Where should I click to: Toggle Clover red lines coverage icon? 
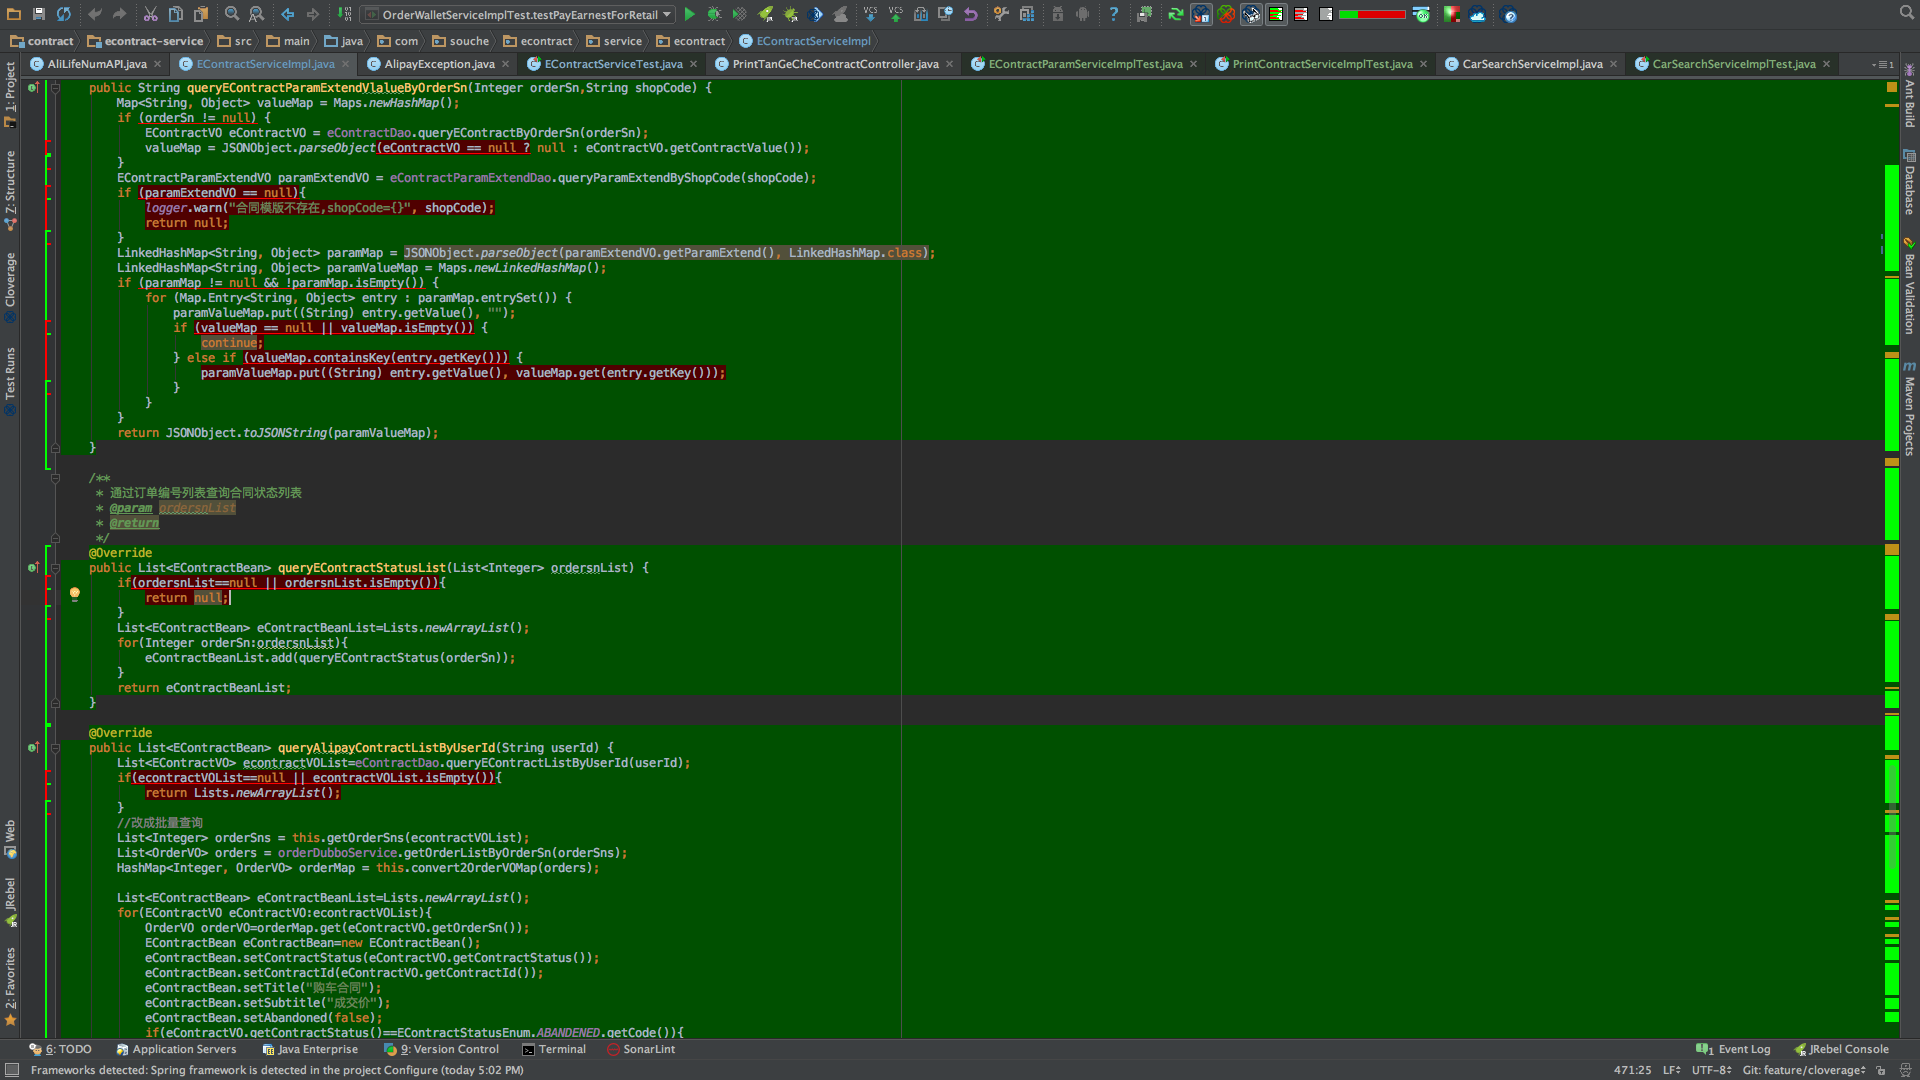1301,14
